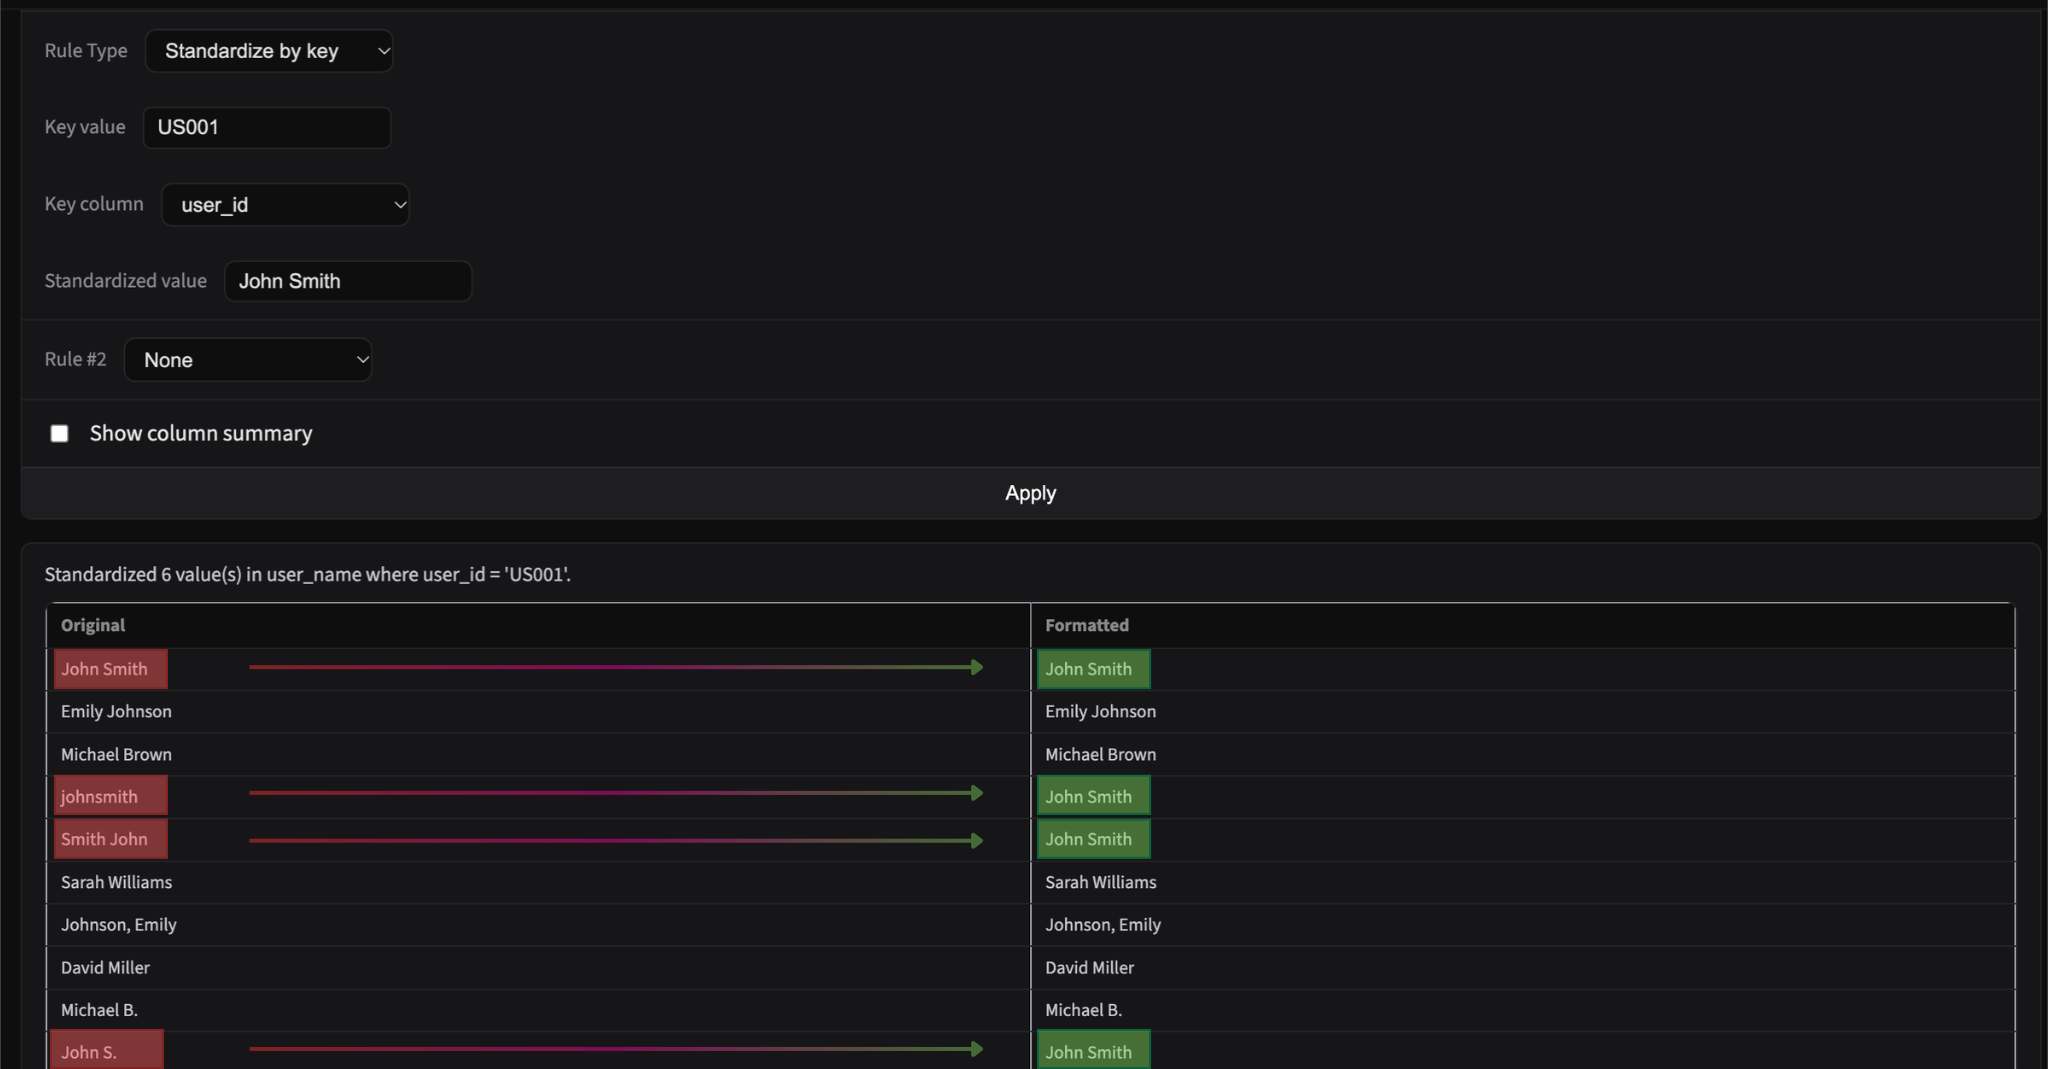The image size is (2048, 1069).
Task: Click 'Johnson, Emily' in Original column
Action: coord(119,925)
